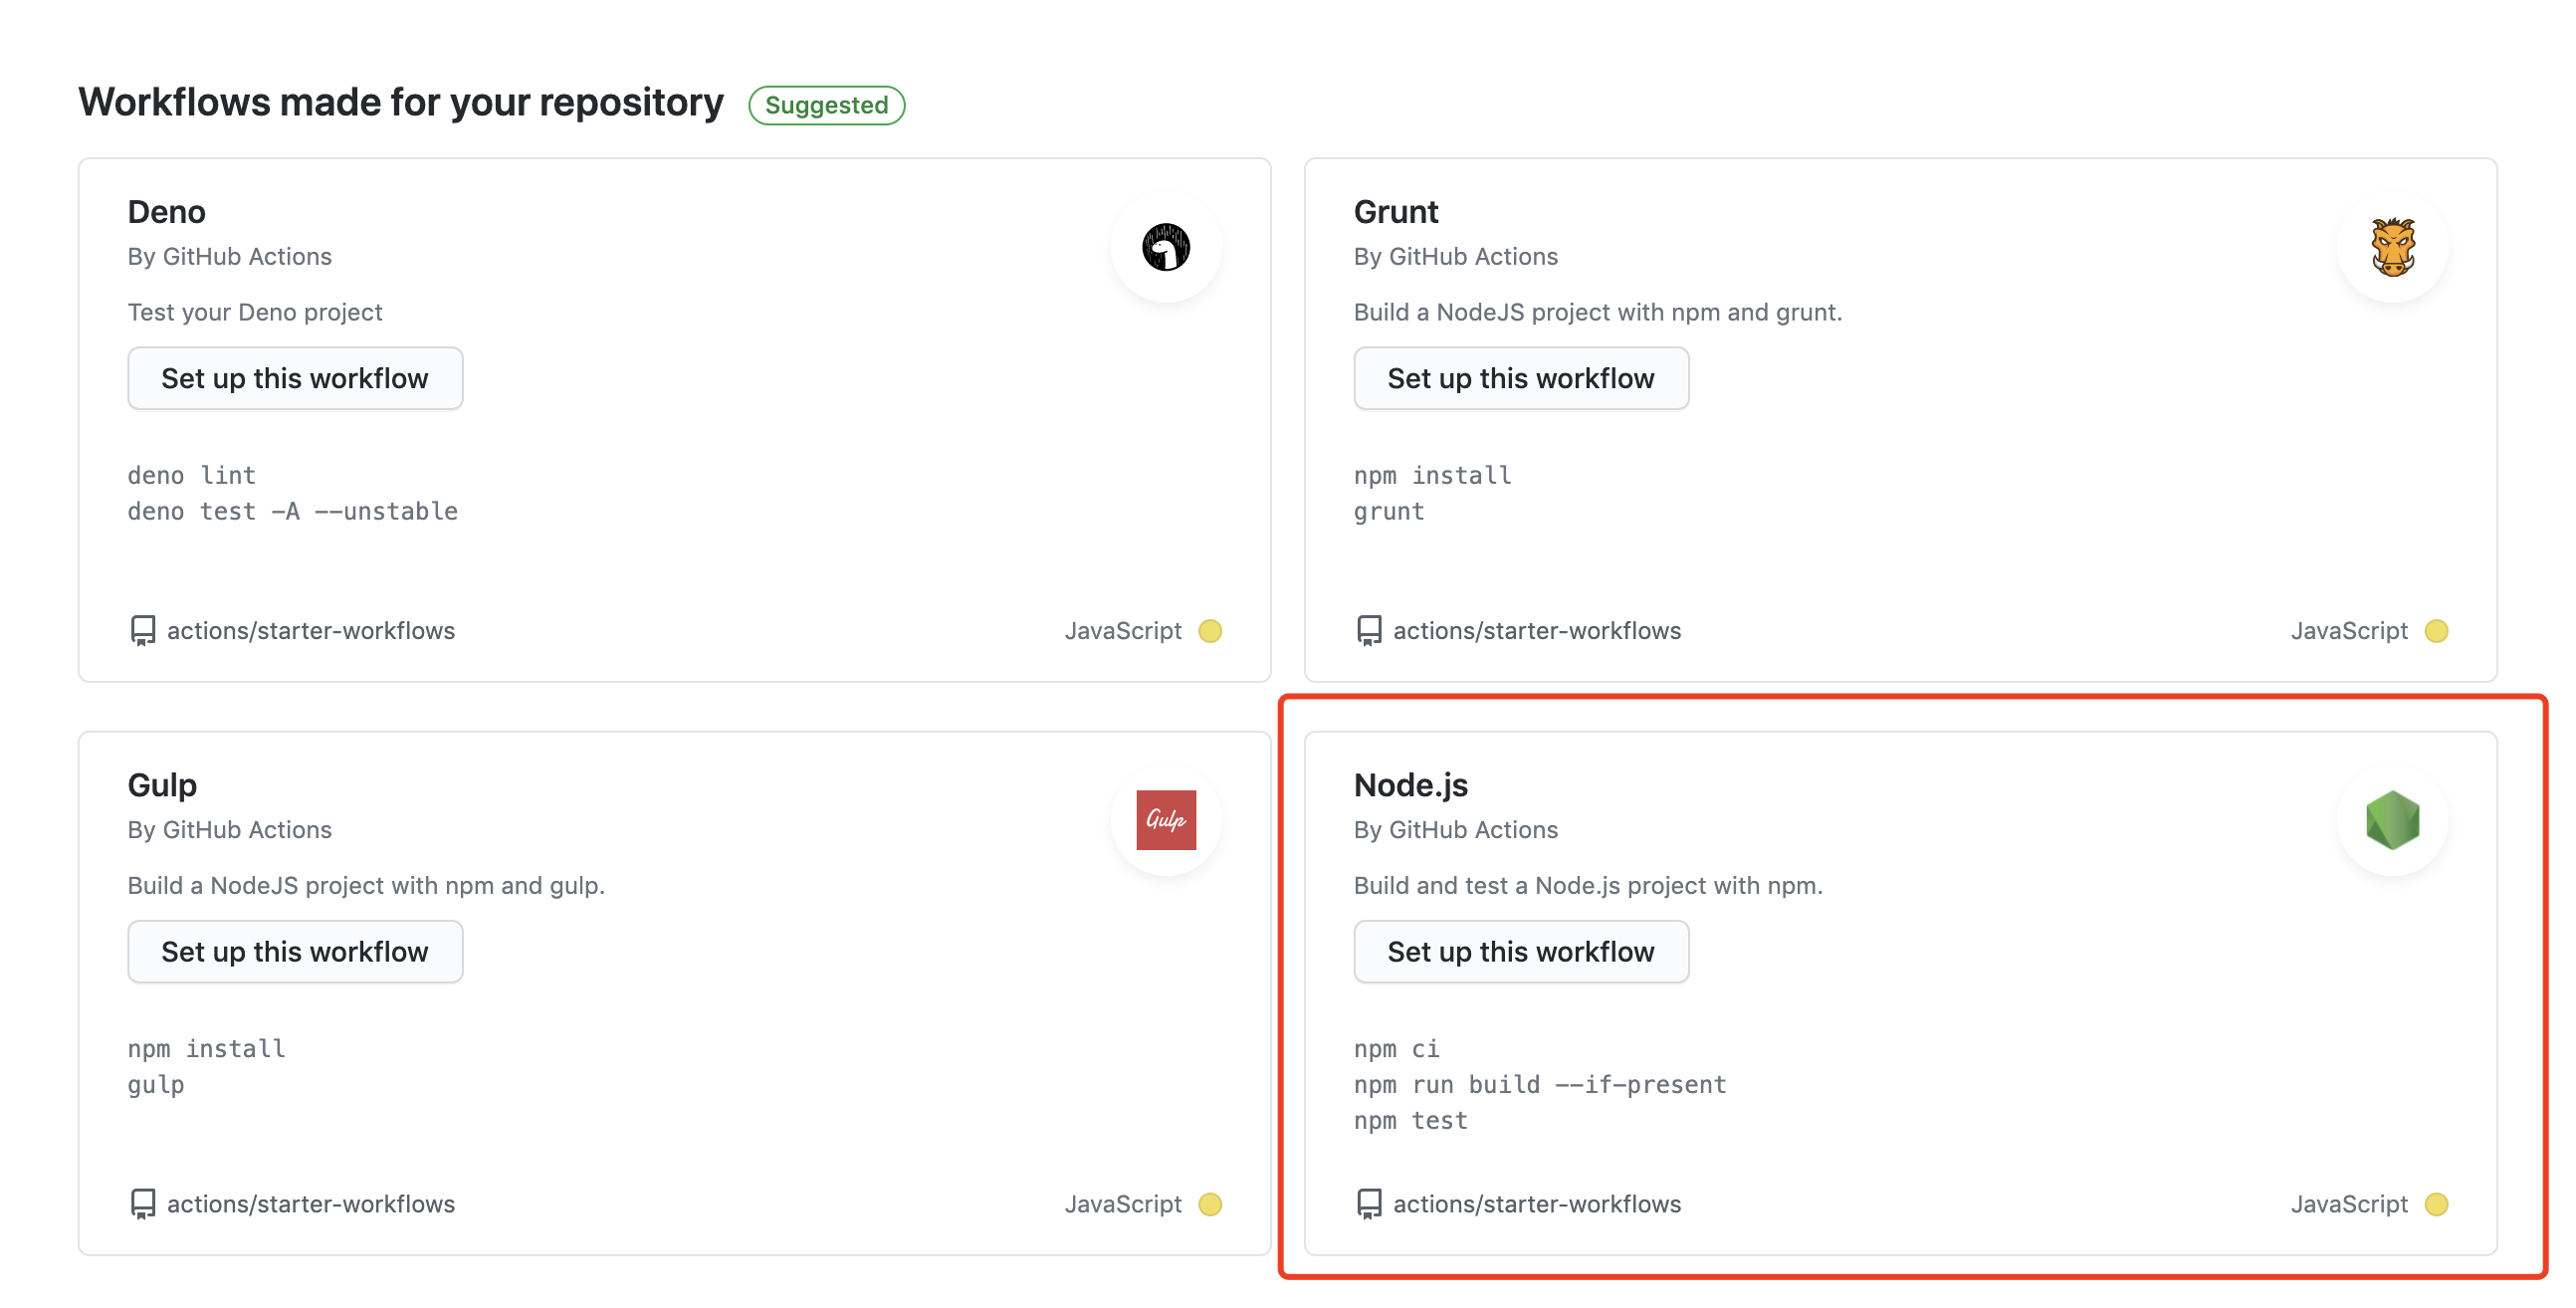
Task: Open actions/starter-workflows link in Deno card
Action: (311, 631)
